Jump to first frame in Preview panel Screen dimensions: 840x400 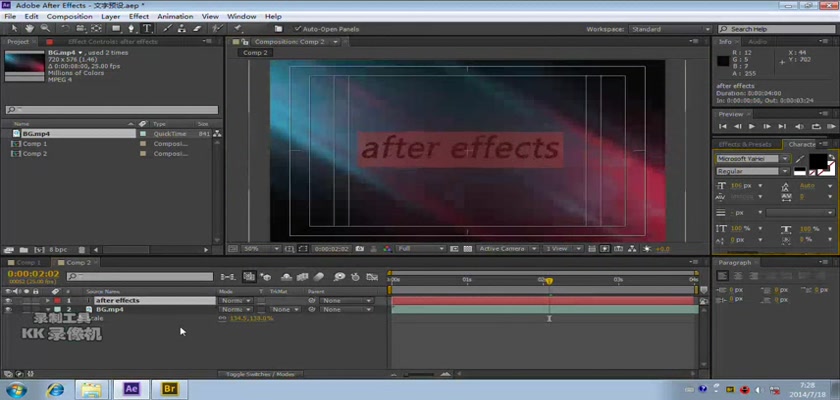[x=723, y=126]
